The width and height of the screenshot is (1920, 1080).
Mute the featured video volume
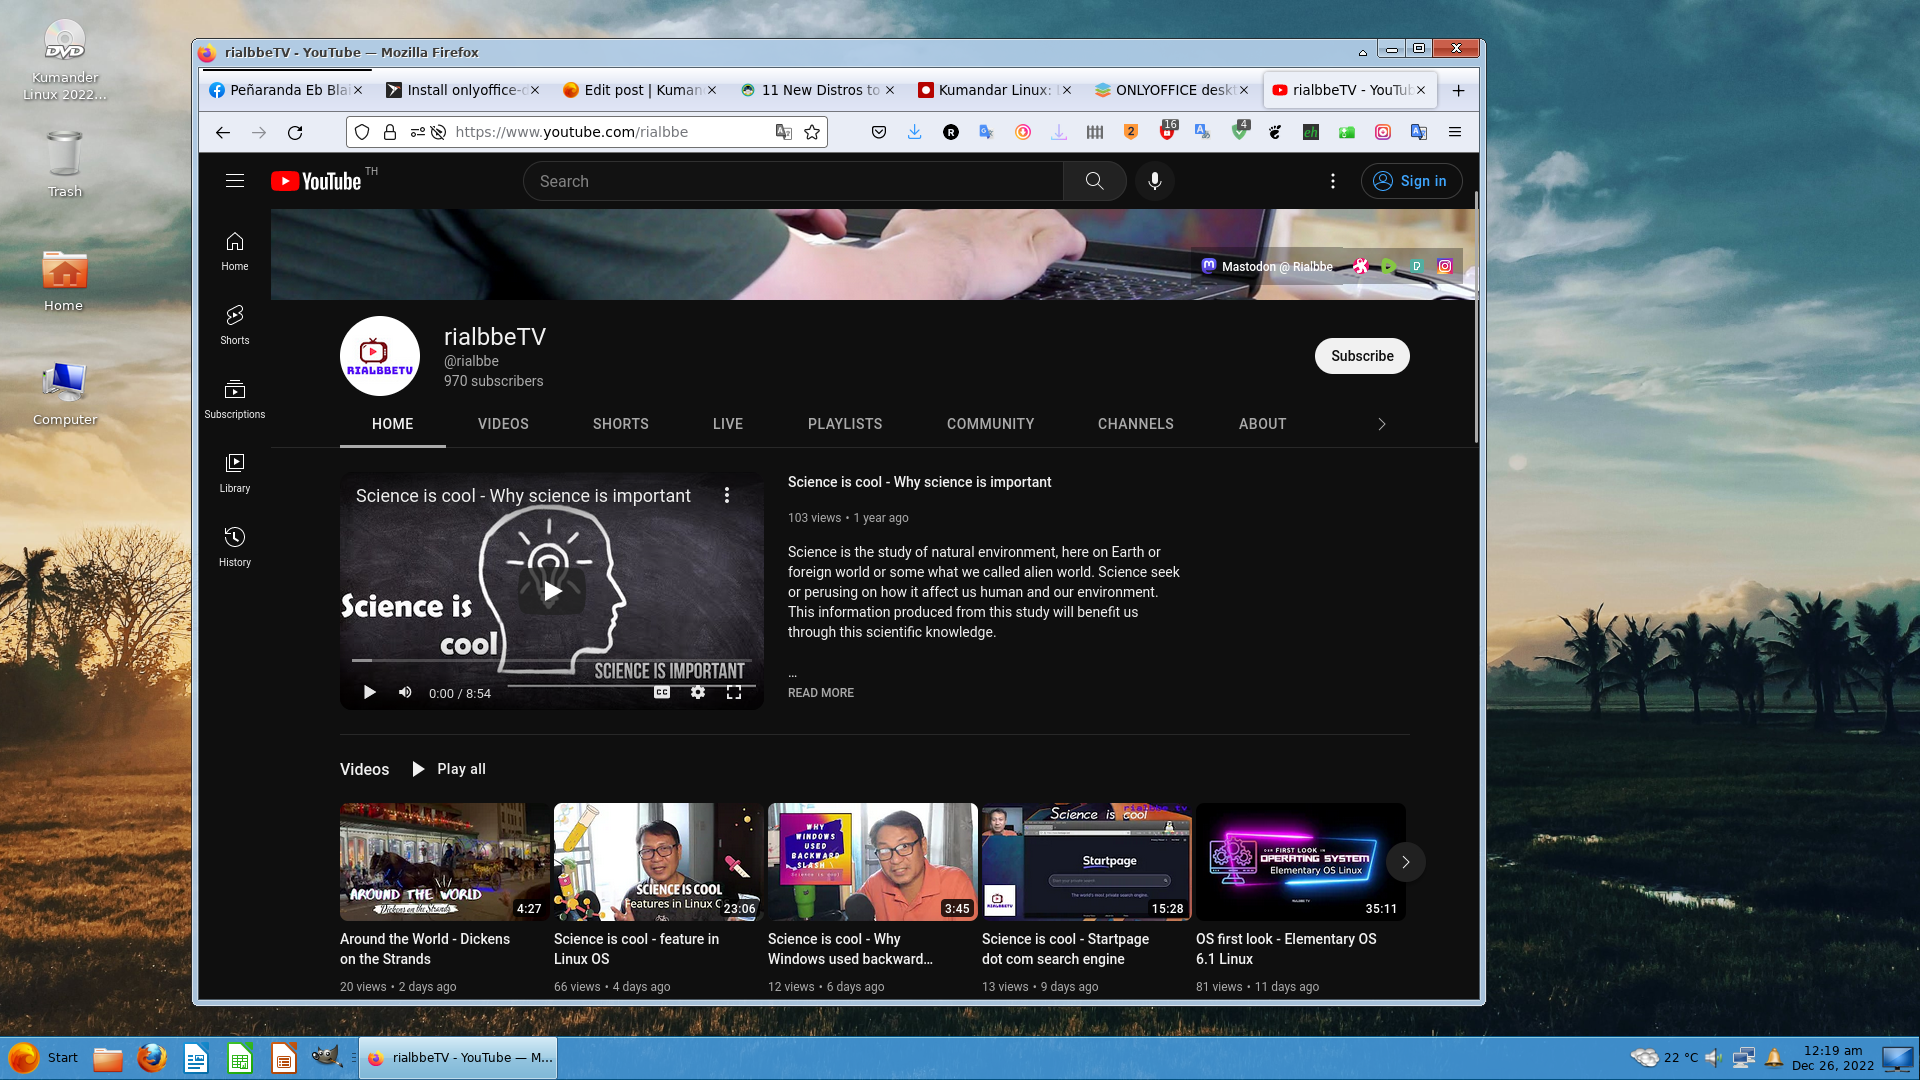pyautogui.click(x=405, y=692)
